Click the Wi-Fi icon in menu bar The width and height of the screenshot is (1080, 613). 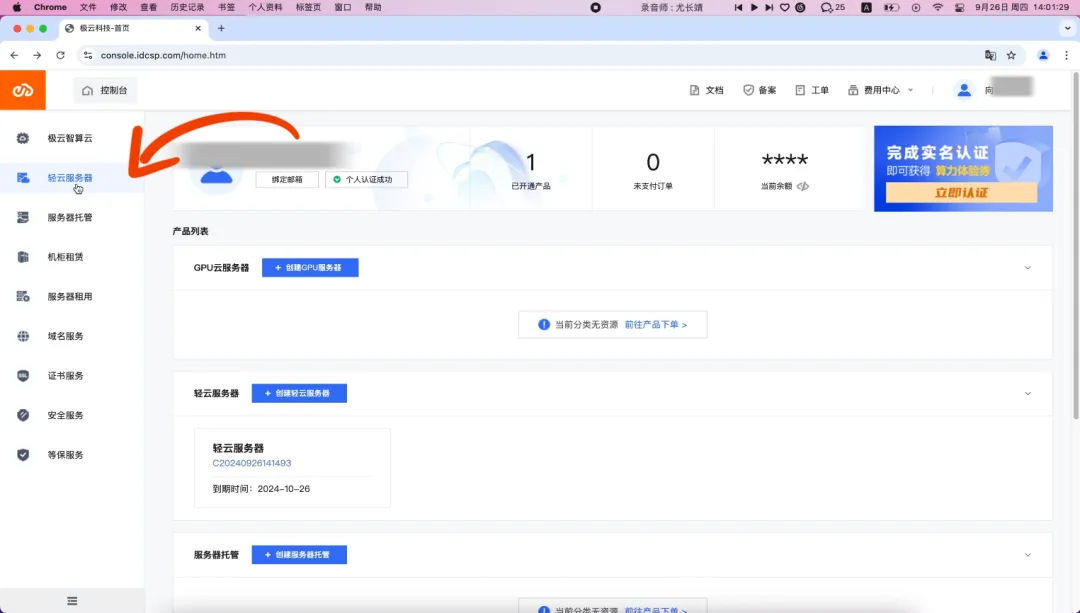pos(937,7)
